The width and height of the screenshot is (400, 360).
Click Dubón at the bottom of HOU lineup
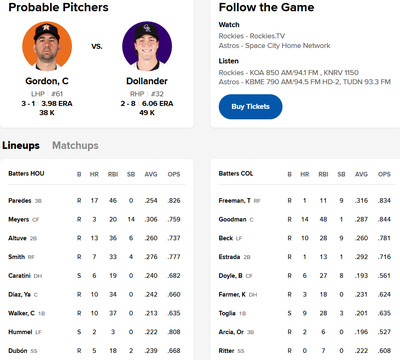18,351
